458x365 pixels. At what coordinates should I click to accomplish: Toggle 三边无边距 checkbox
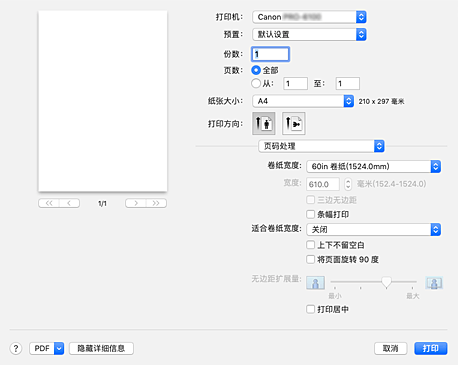tap(310, 200)
